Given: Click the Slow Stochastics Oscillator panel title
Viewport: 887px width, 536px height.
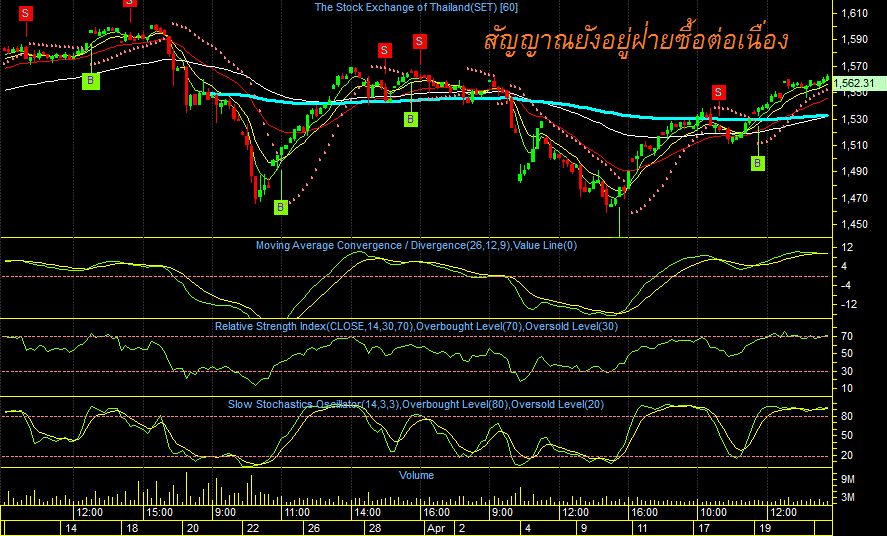Looking at the screenshot, I should [416, 404].
